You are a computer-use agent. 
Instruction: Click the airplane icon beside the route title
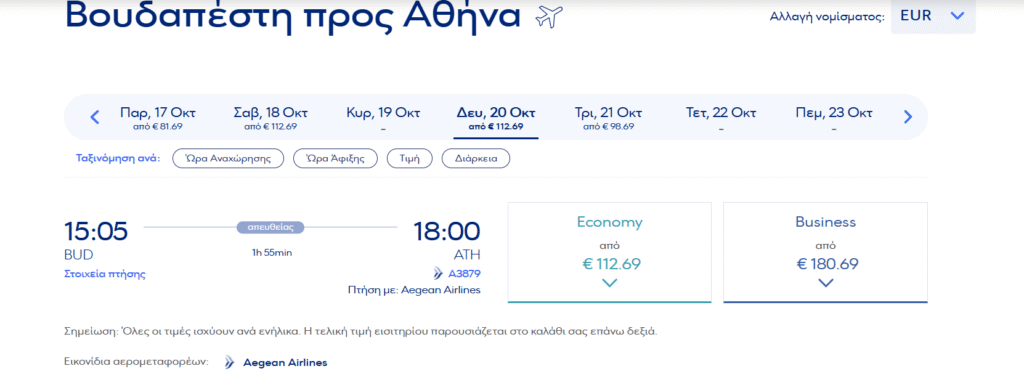pos(549,16)
